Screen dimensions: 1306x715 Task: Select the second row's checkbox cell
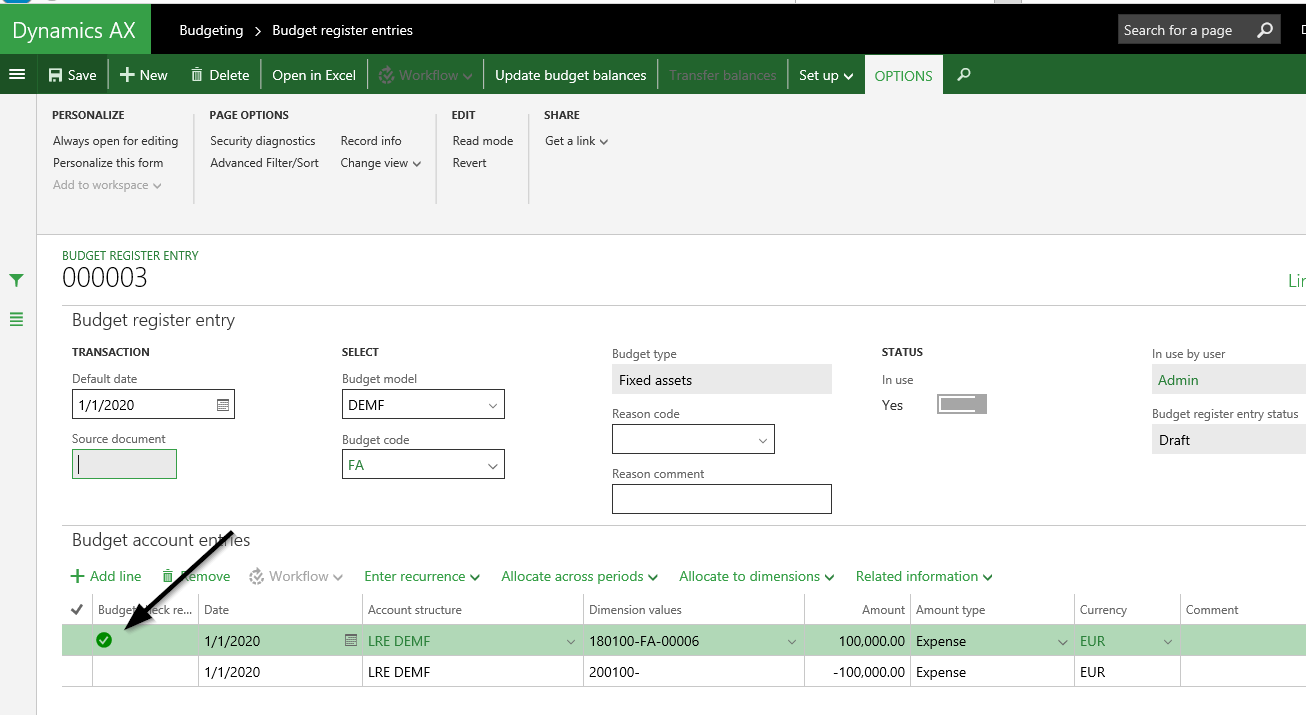coord(77,672)
